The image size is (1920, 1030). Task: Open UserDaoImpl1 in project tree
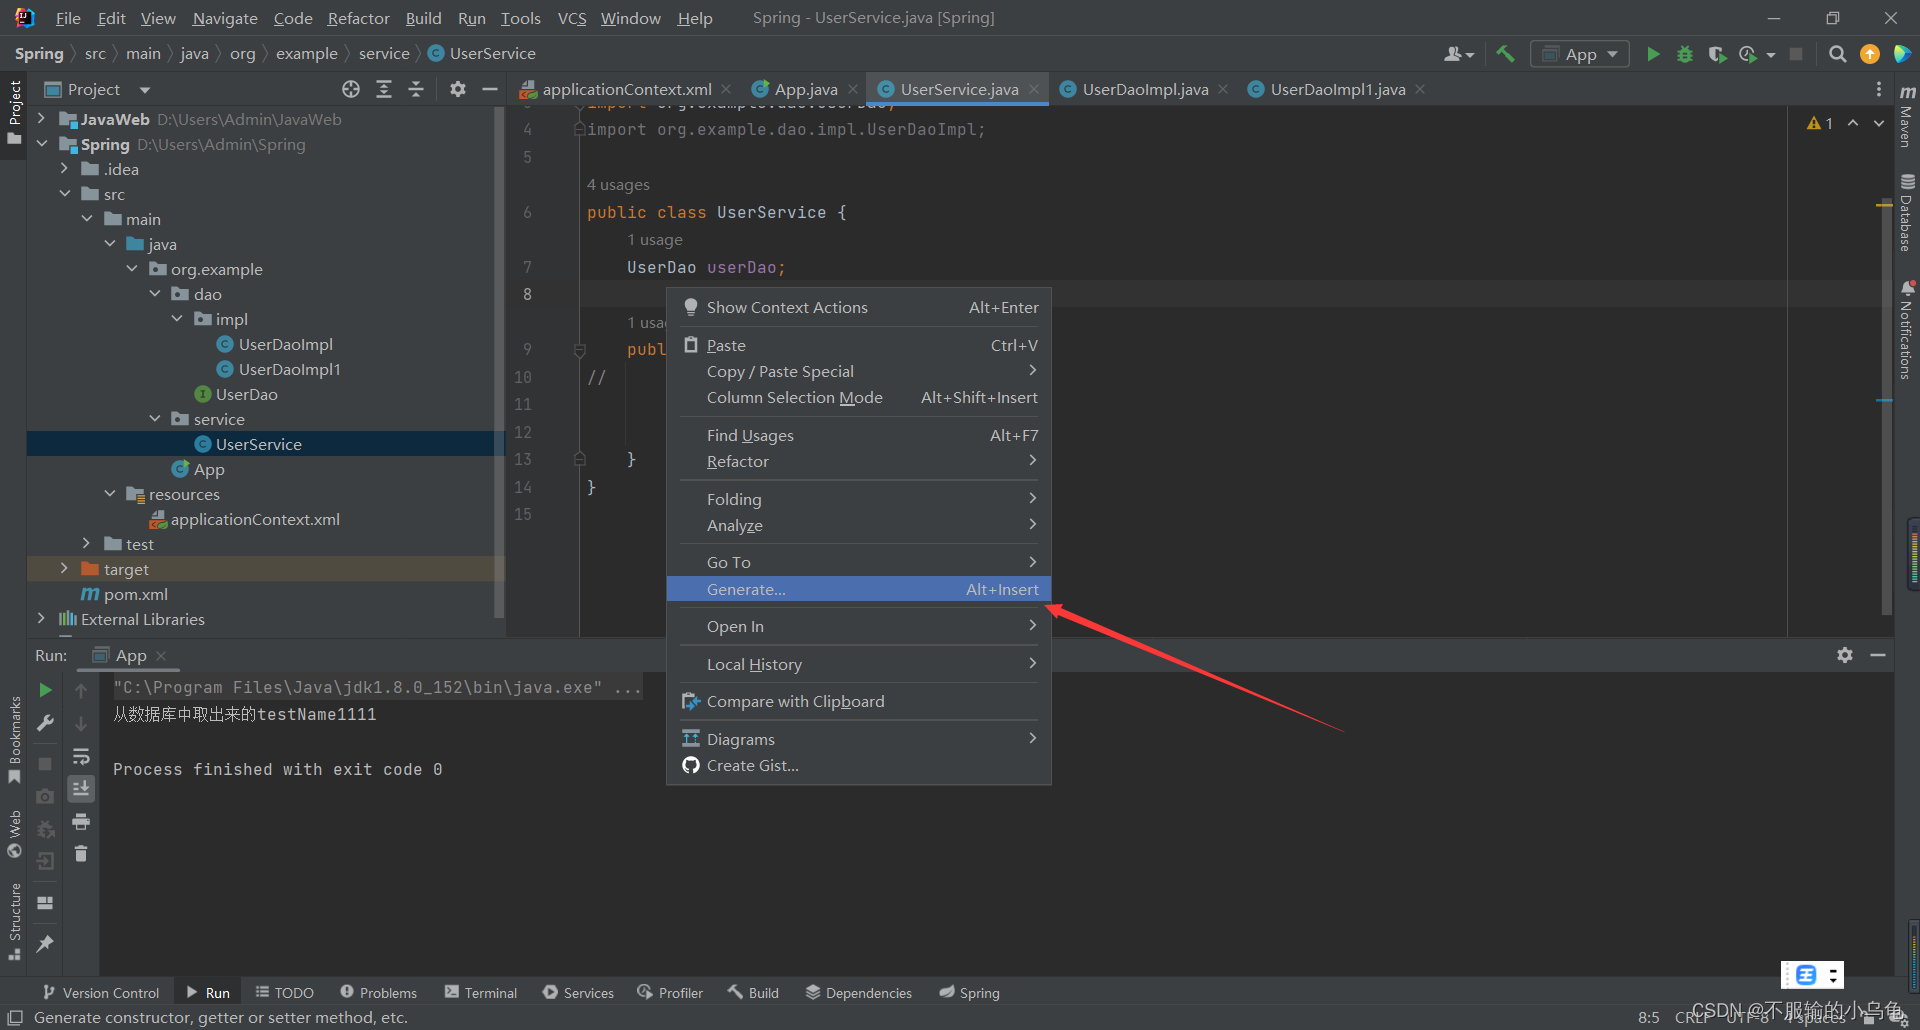[289, 369]
